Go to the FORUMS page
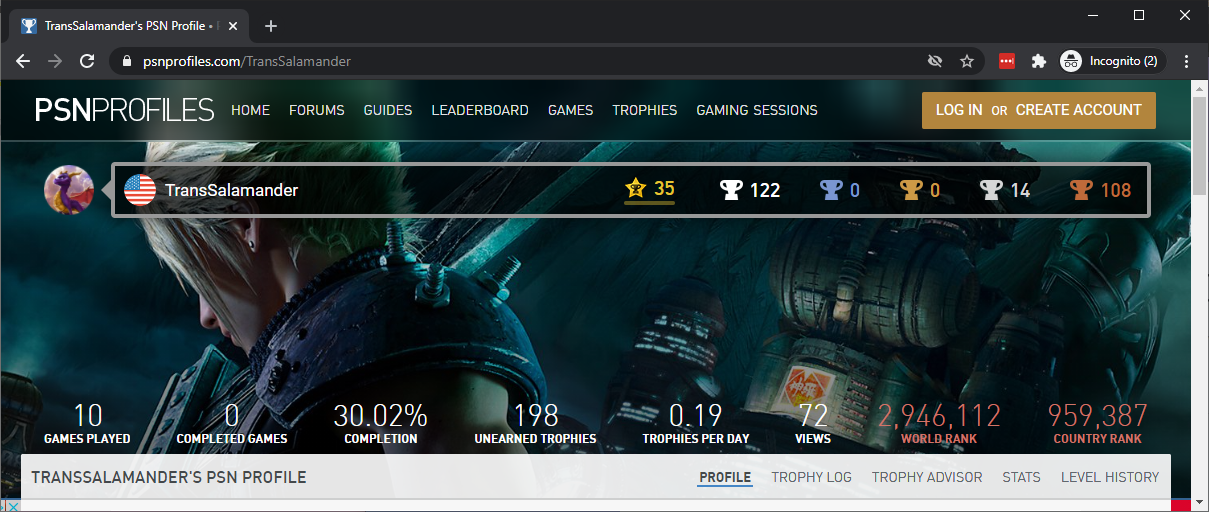 (317, 110)
